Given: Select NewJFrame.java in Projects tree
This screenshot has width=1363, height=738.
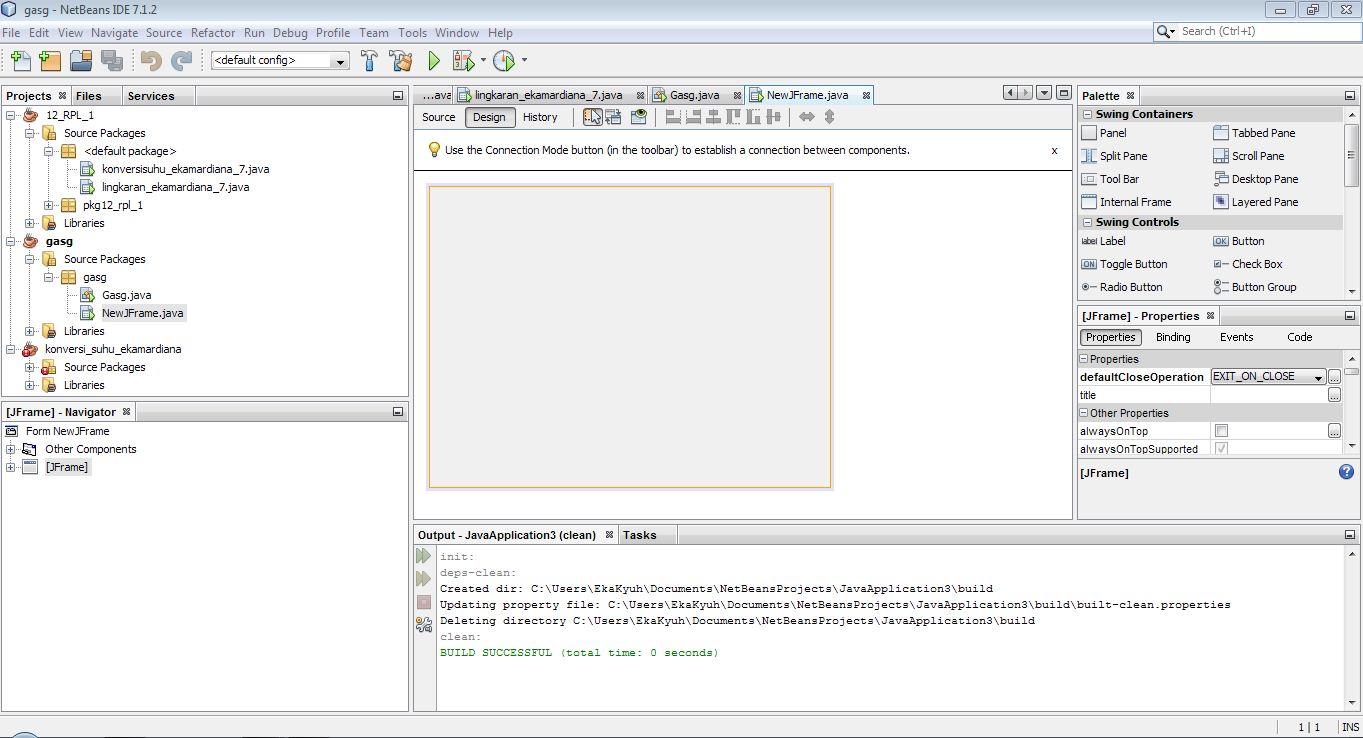Looking at the screenshot, I should (x=143, y=313).
